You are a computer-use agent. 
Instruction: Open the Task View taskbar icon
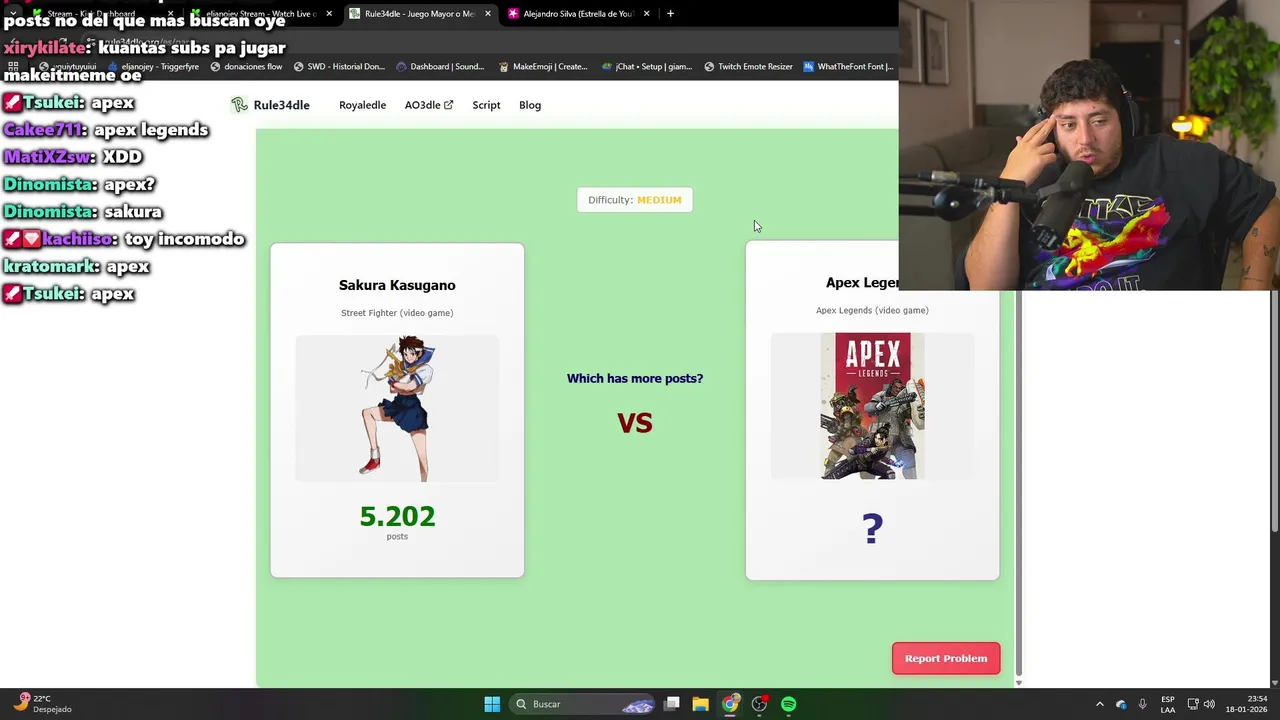tap(672, 704)
